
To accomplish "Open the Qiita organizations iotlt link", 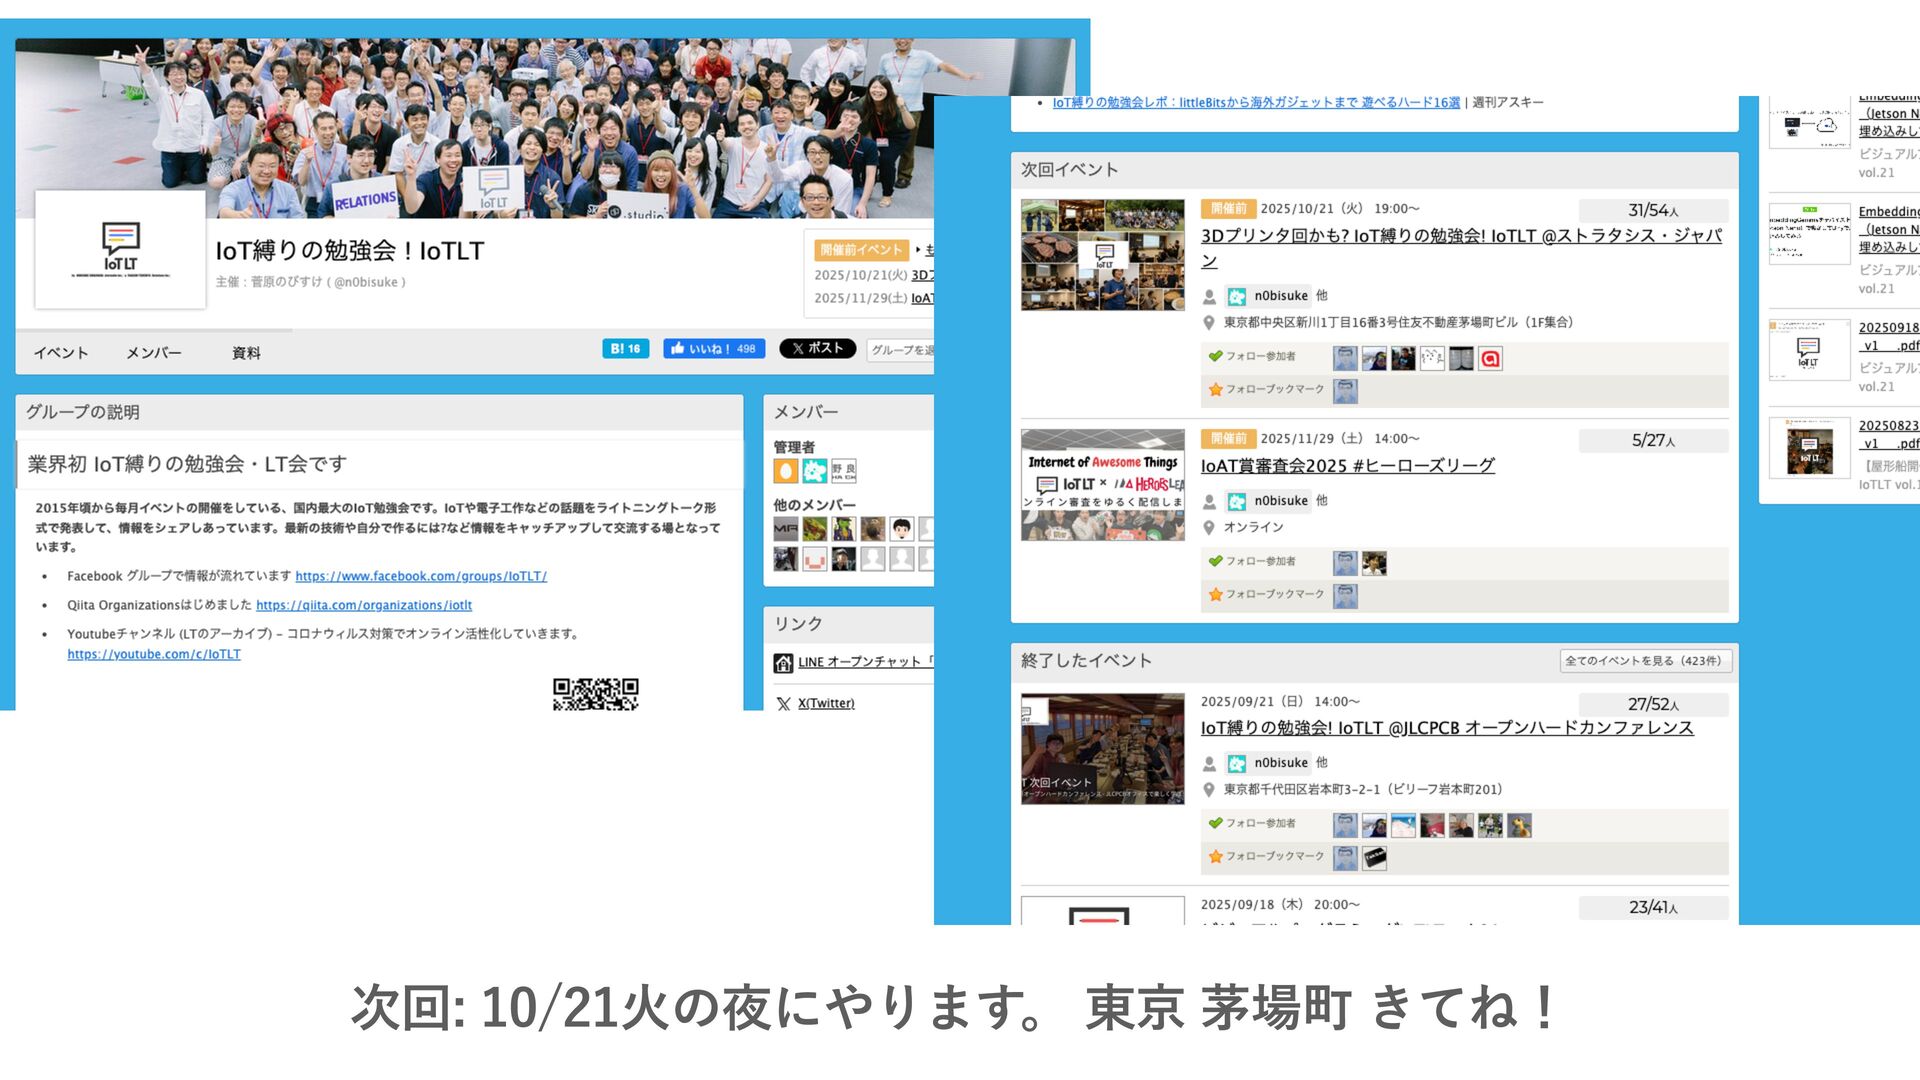I will 363,606.
